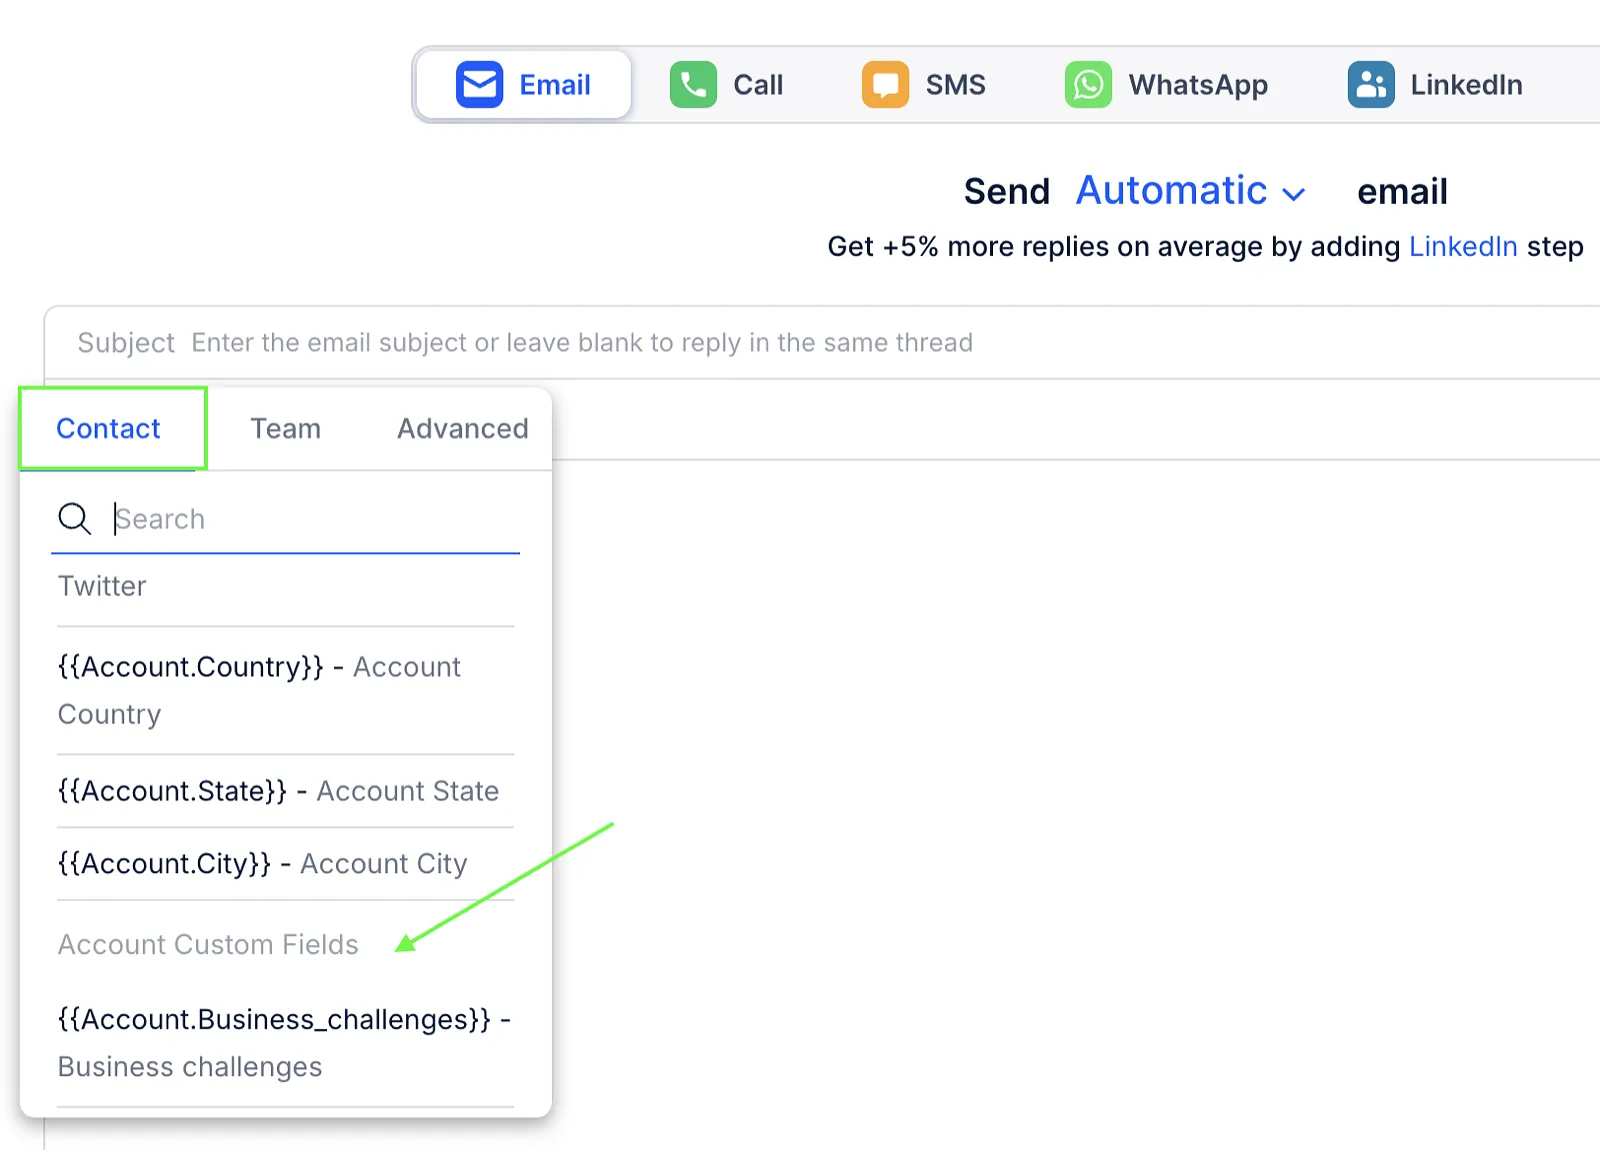Open the Contact variables tab
Screen dimensions: 1600x1150
click(108, 428)
